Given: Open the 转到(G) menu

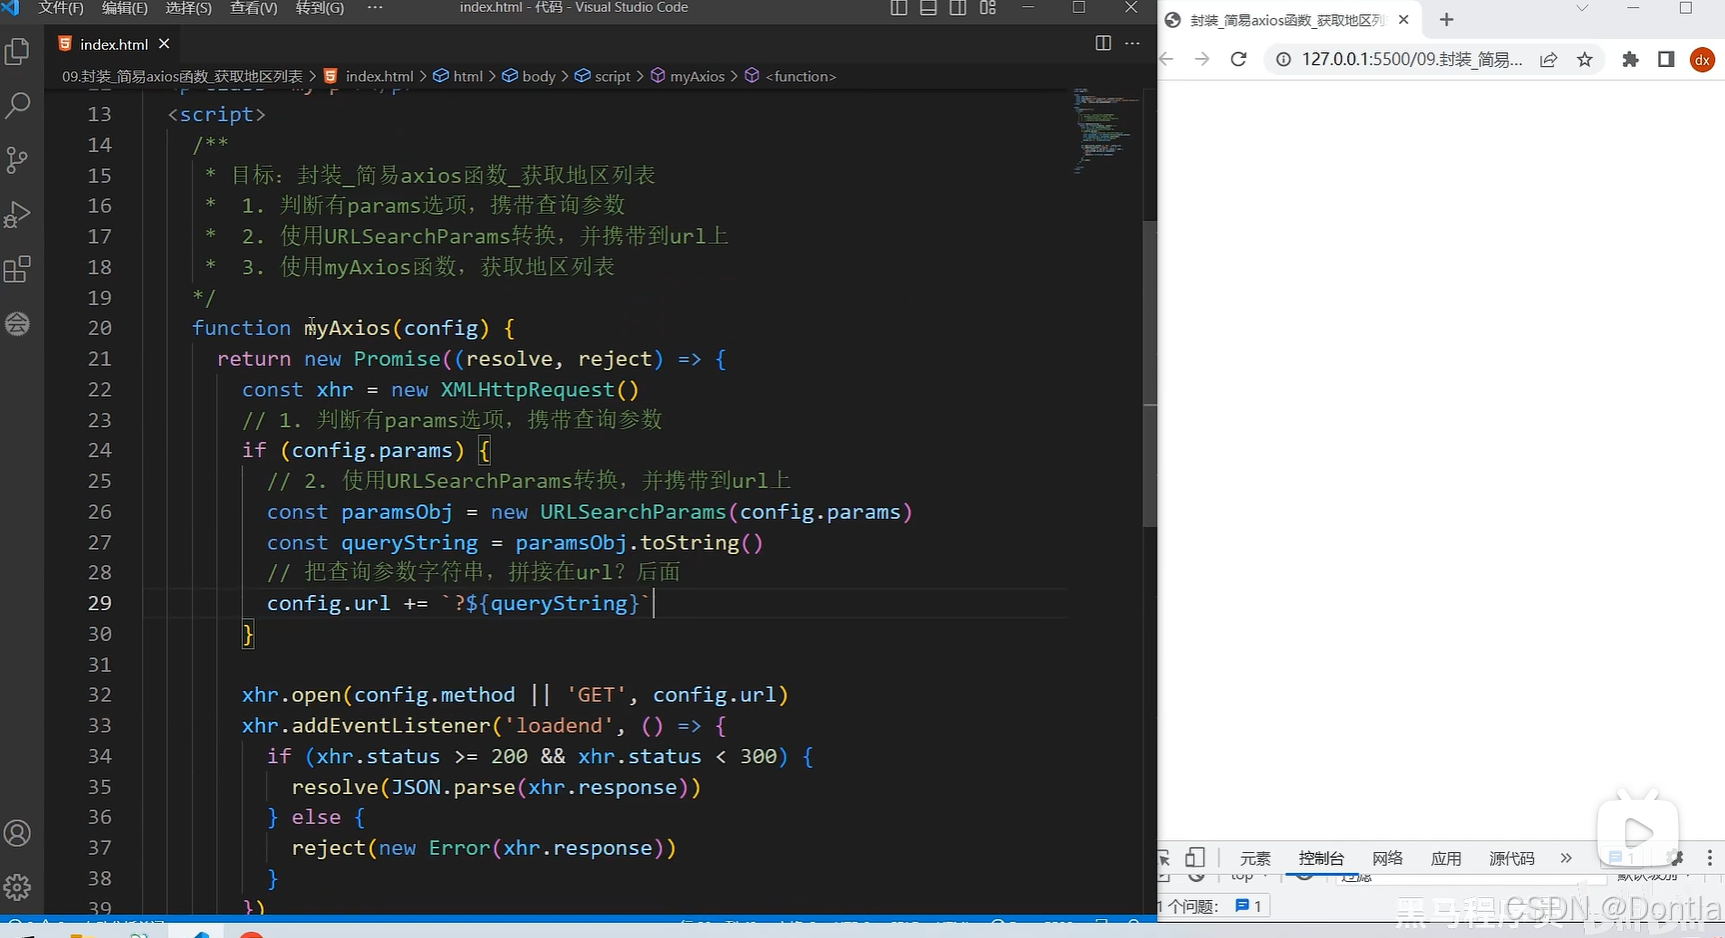Looking at the screenshot, I should pos(319,7).
